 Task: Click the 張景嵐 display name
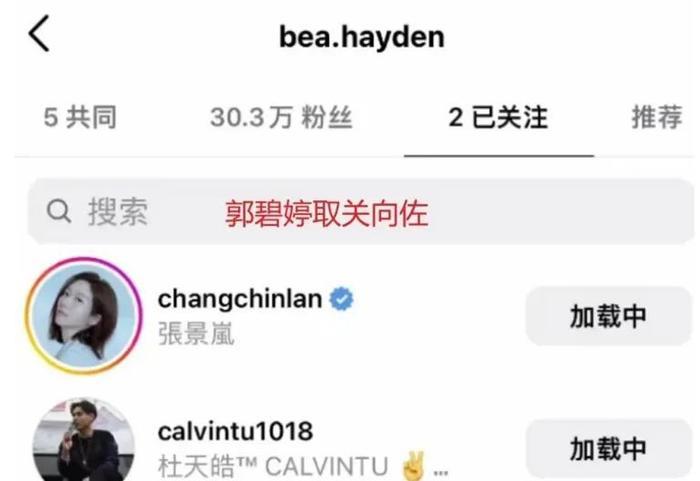click(x=196, y=334)
